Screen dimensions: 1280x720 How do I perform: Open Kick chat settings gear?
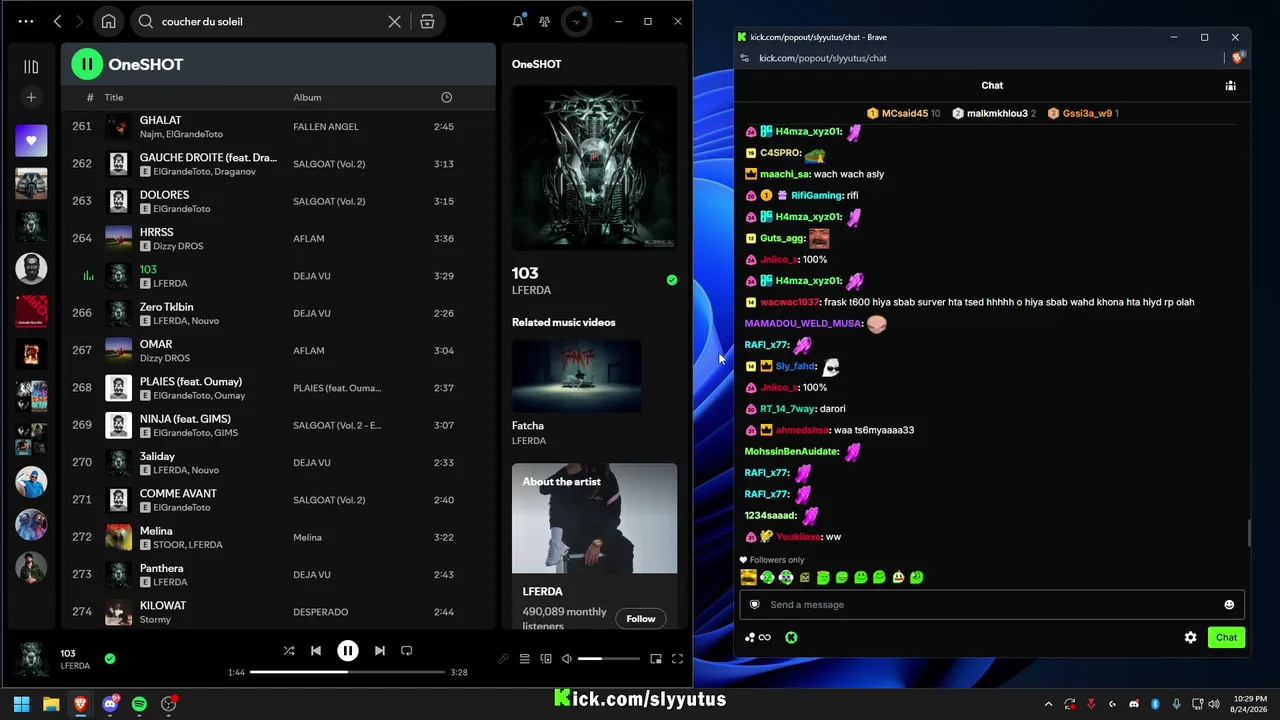[1190, 637]
